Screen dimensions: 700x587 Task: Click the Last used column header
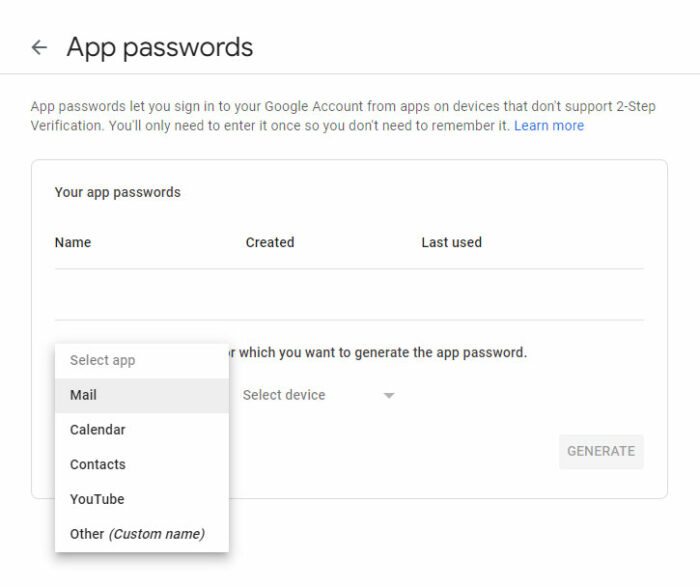click(451, 242)
